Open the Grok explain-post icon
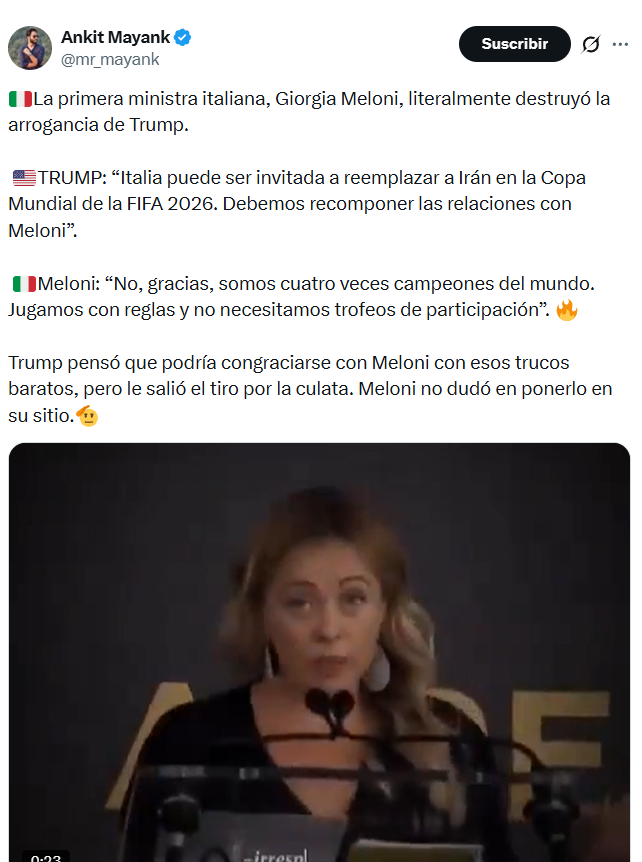The image size is (642, 862). pyautogui.click(x=591, y=44)
